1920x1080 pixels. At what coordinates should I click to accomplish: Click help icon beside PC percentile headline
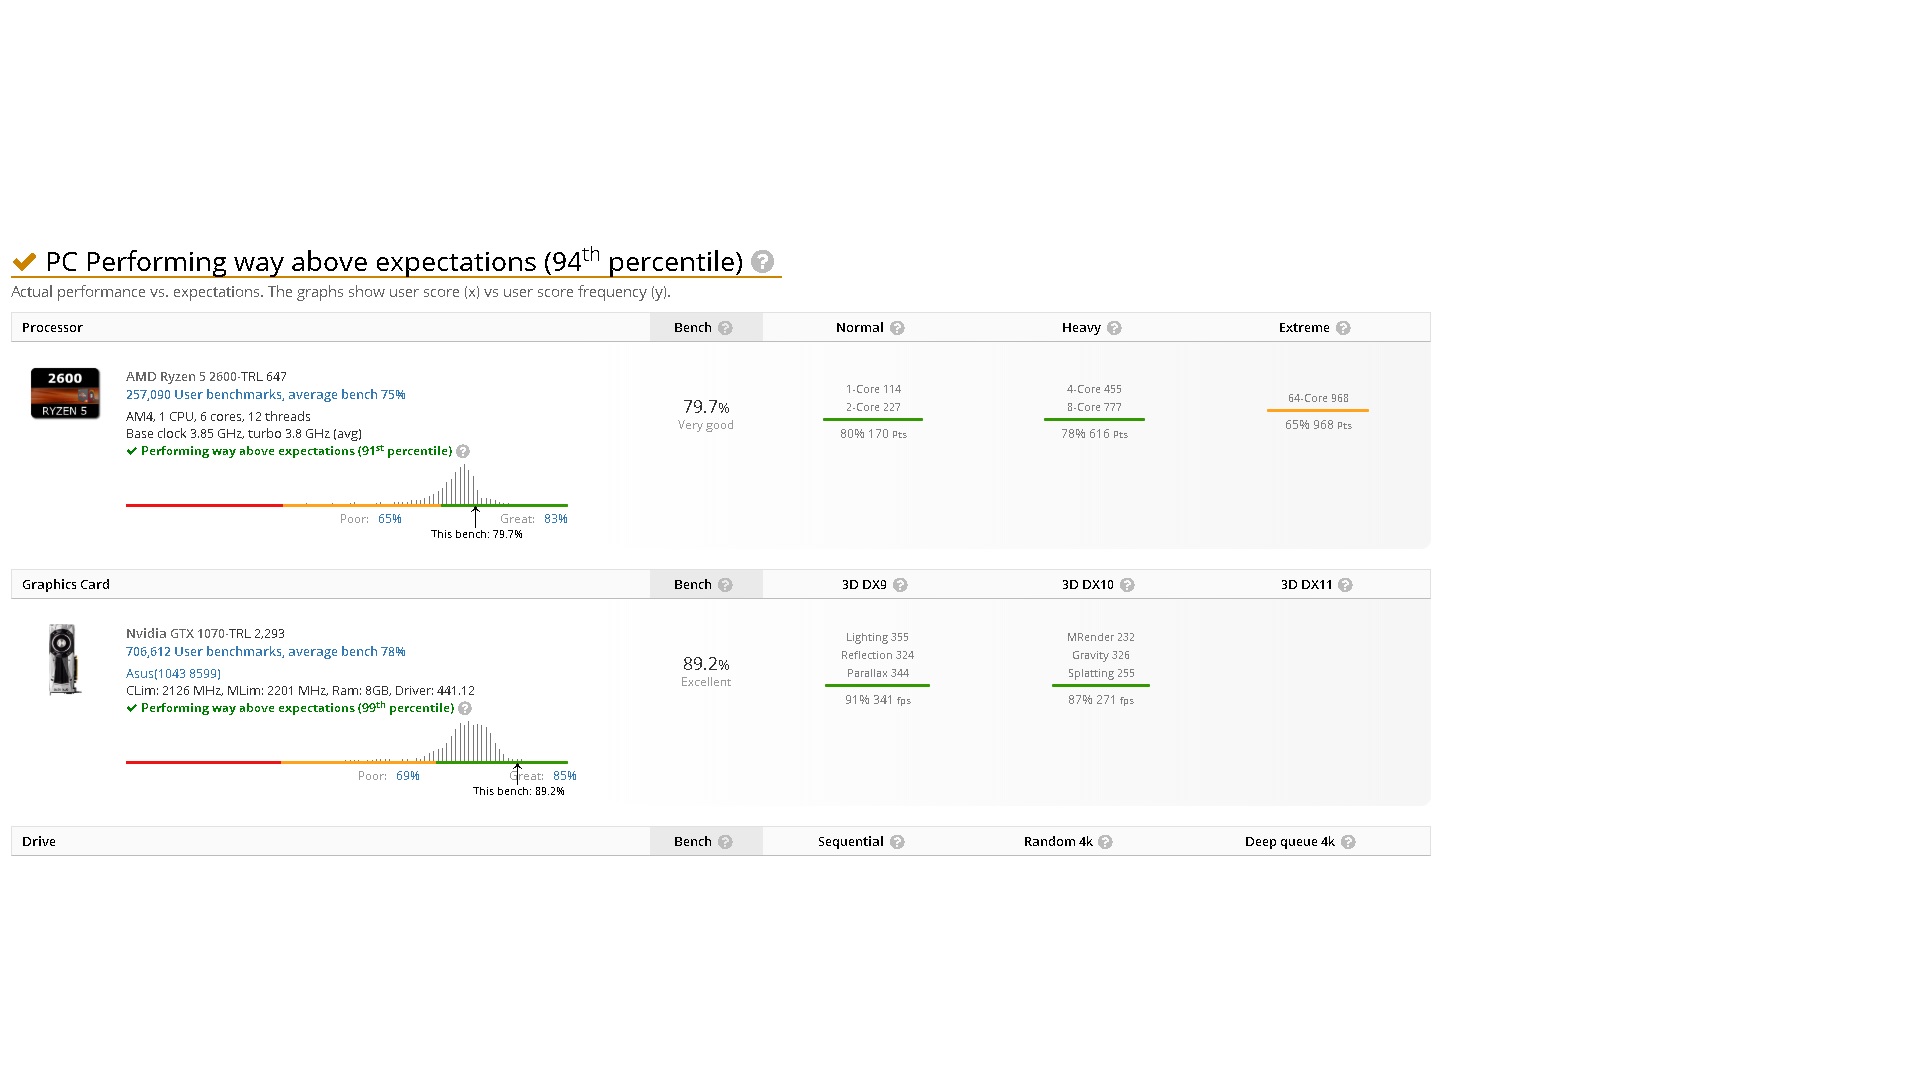click(x=762, y=262)
